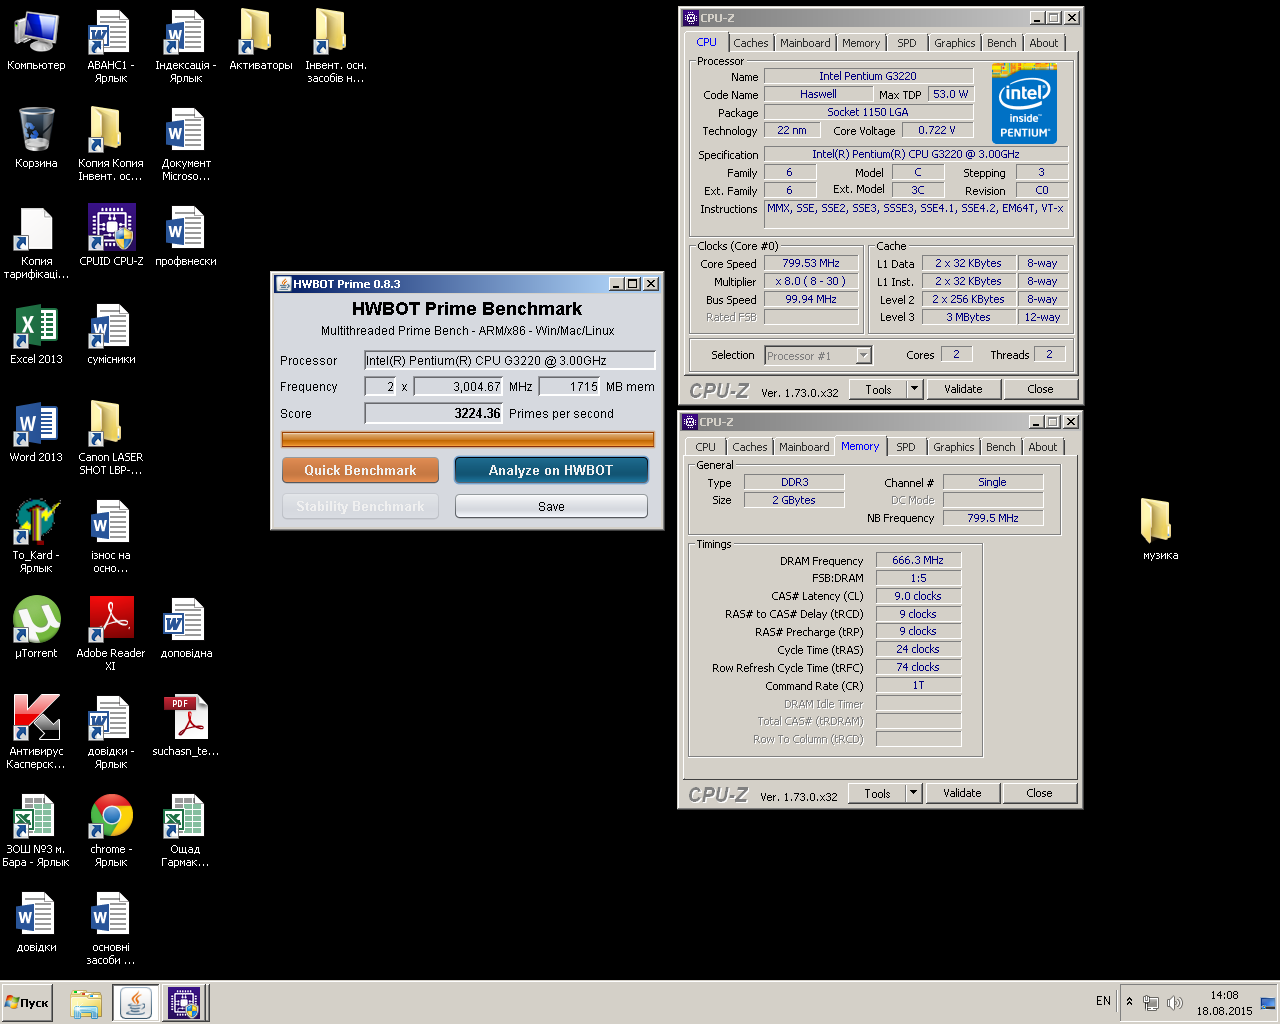Open Graphics tab in upper CPU-Z window
Screen dimensions: 1280x1024
pos(955,43)
